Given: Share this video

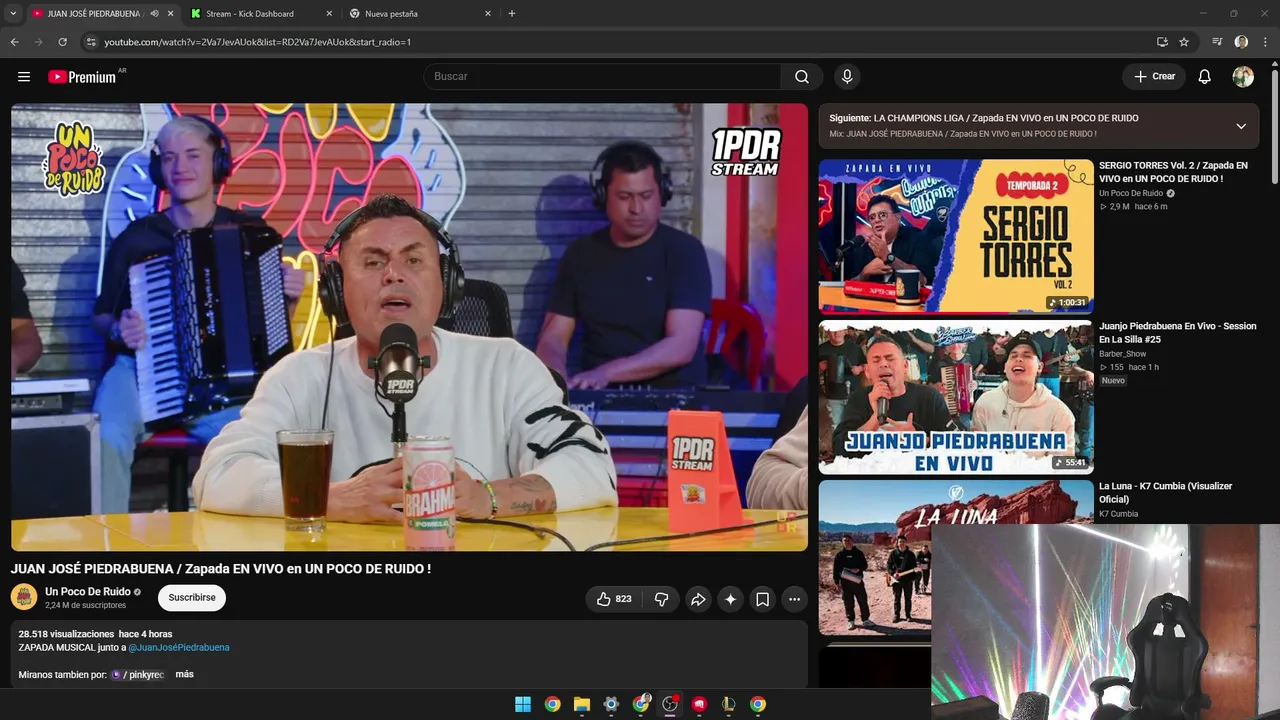Looking at the screenshot, I should 698,599.
